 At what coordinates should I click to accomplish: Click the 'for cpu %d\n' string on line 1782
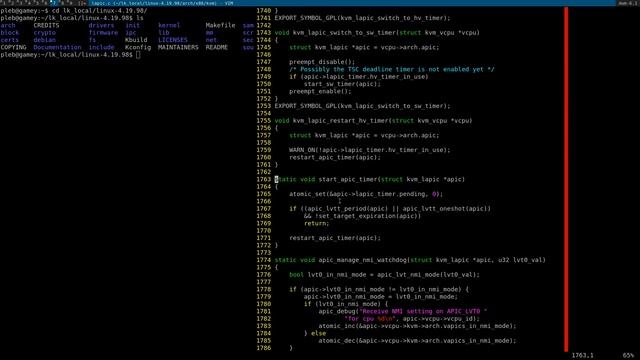(x=369, y=319)
